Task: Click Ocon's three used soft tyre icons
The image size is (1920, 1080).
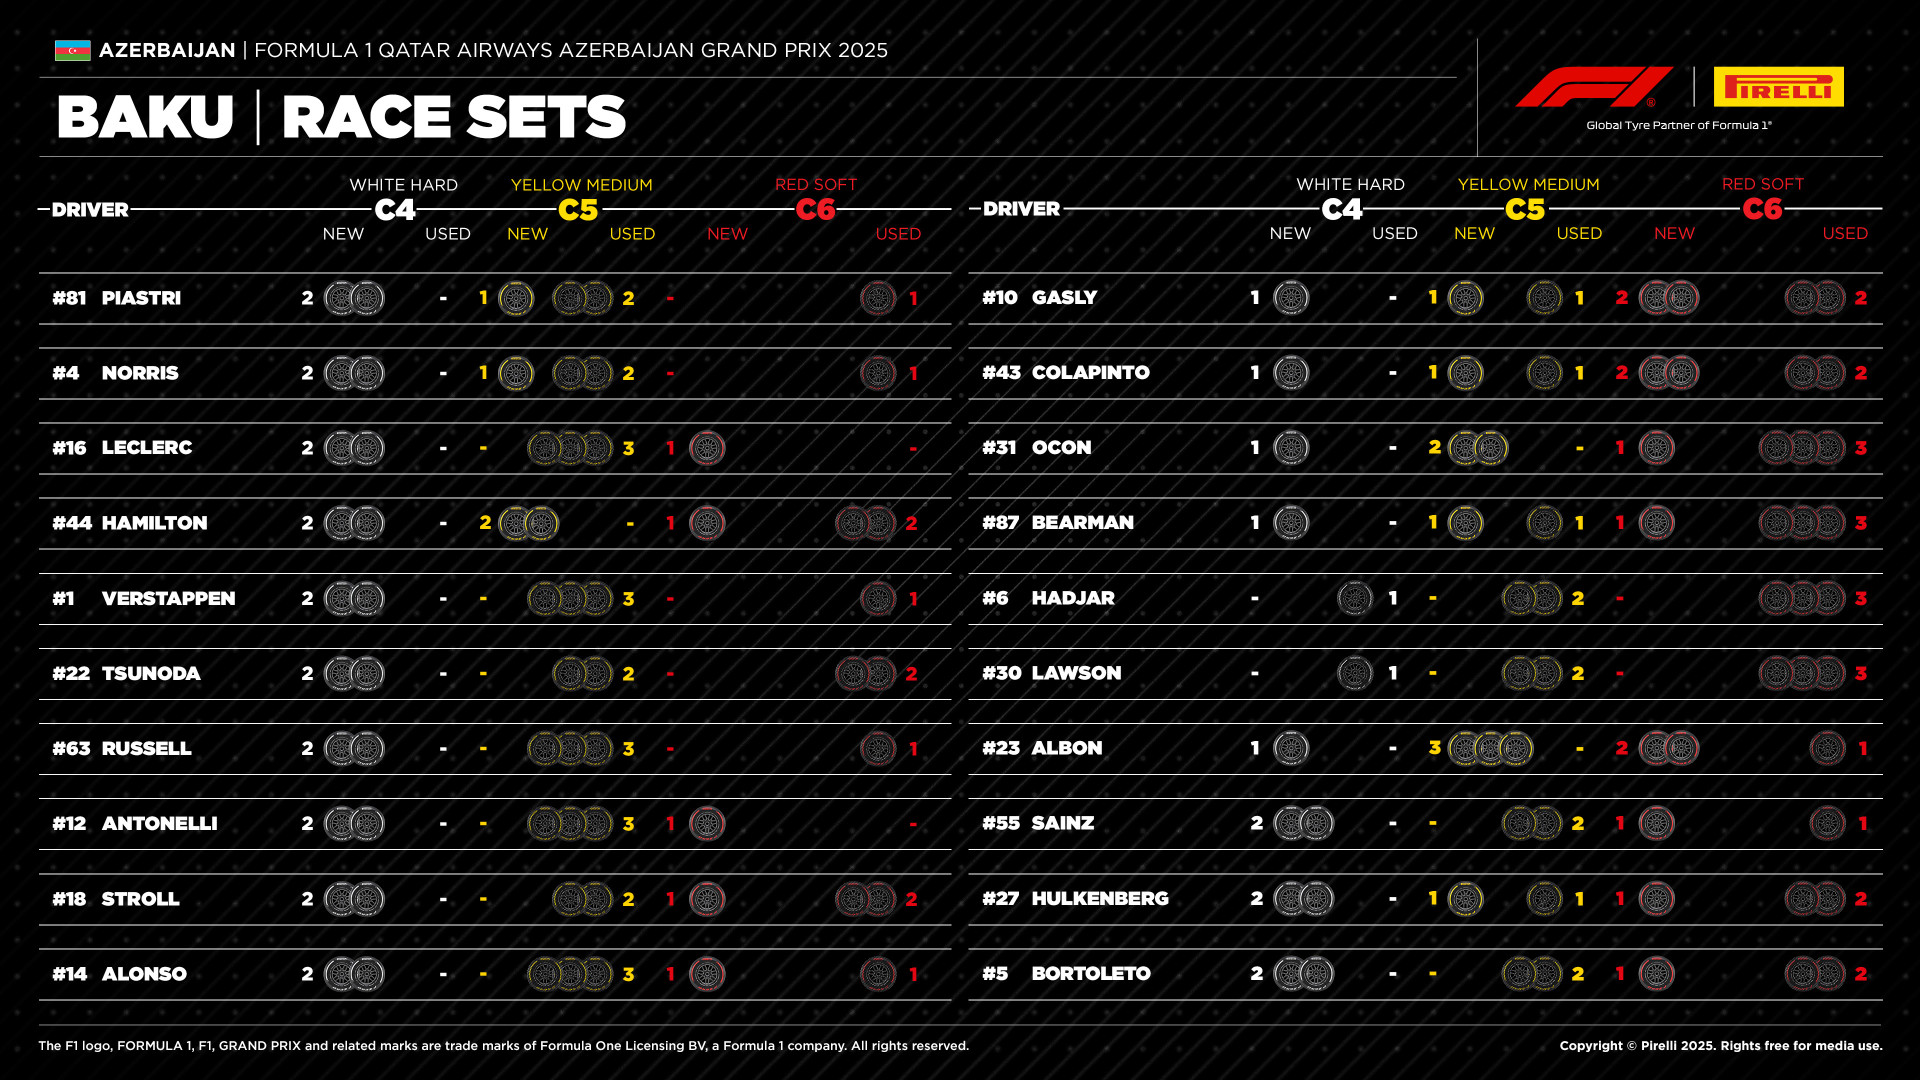Action: (x=1802, y=448)
